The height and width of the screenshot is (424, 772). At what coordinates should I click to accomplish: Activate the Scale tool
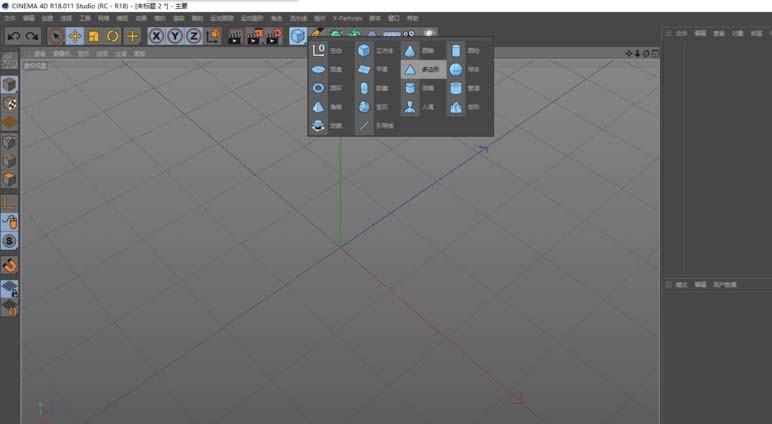pos(94,36)
